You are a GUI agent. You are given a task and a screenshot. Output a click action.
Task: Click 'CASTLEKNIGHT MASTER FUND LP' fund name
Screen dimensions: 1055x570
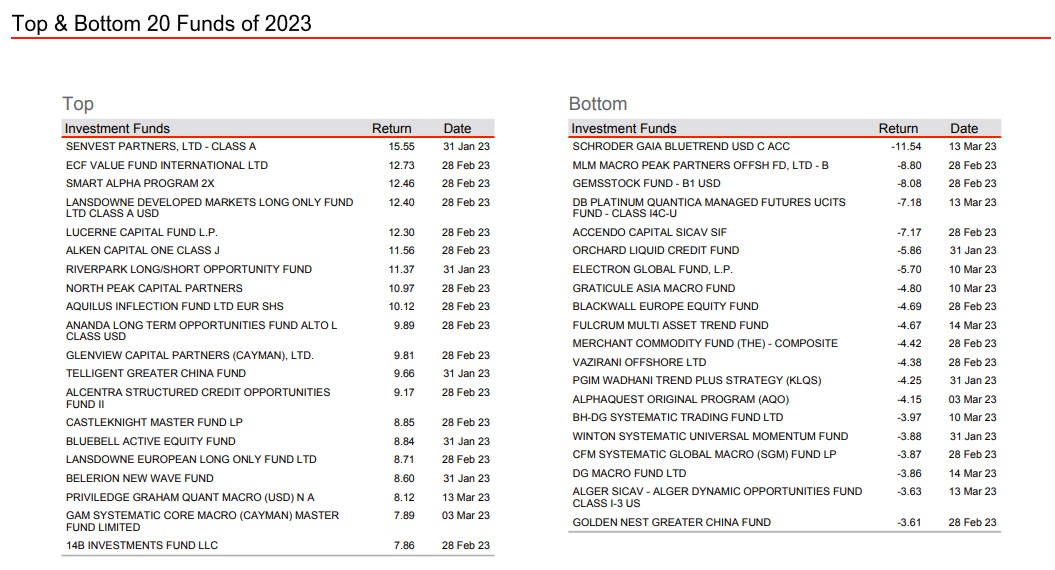[154, 423]
